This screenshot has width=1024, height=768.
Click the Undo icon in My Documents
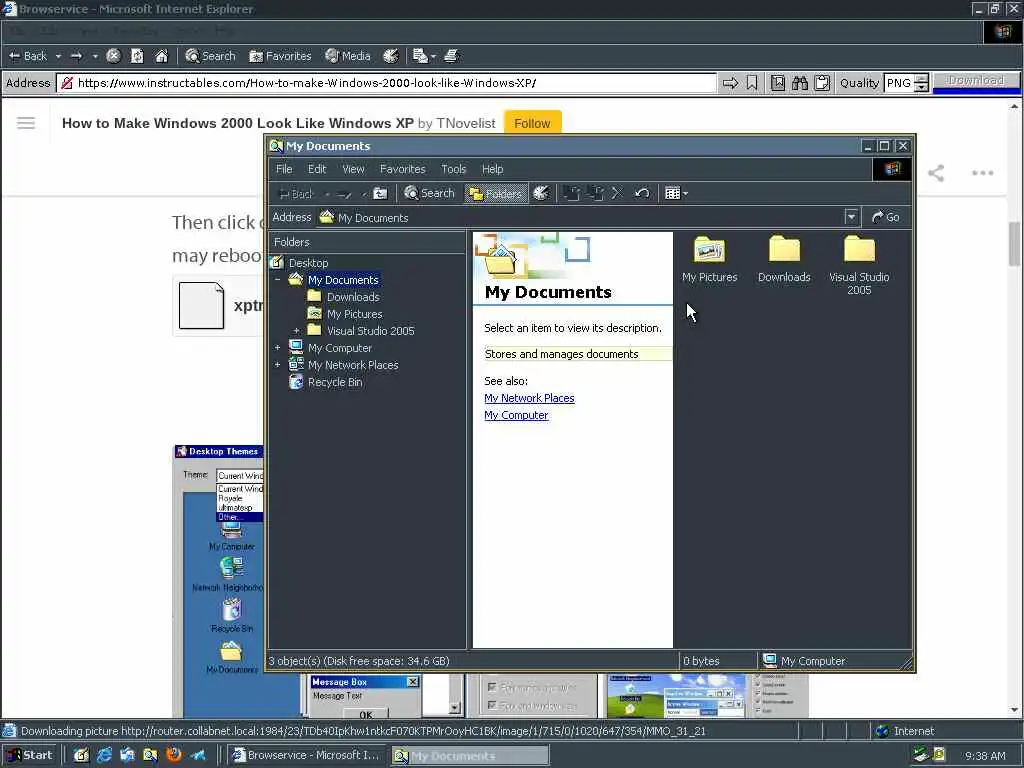pos(642,193)
